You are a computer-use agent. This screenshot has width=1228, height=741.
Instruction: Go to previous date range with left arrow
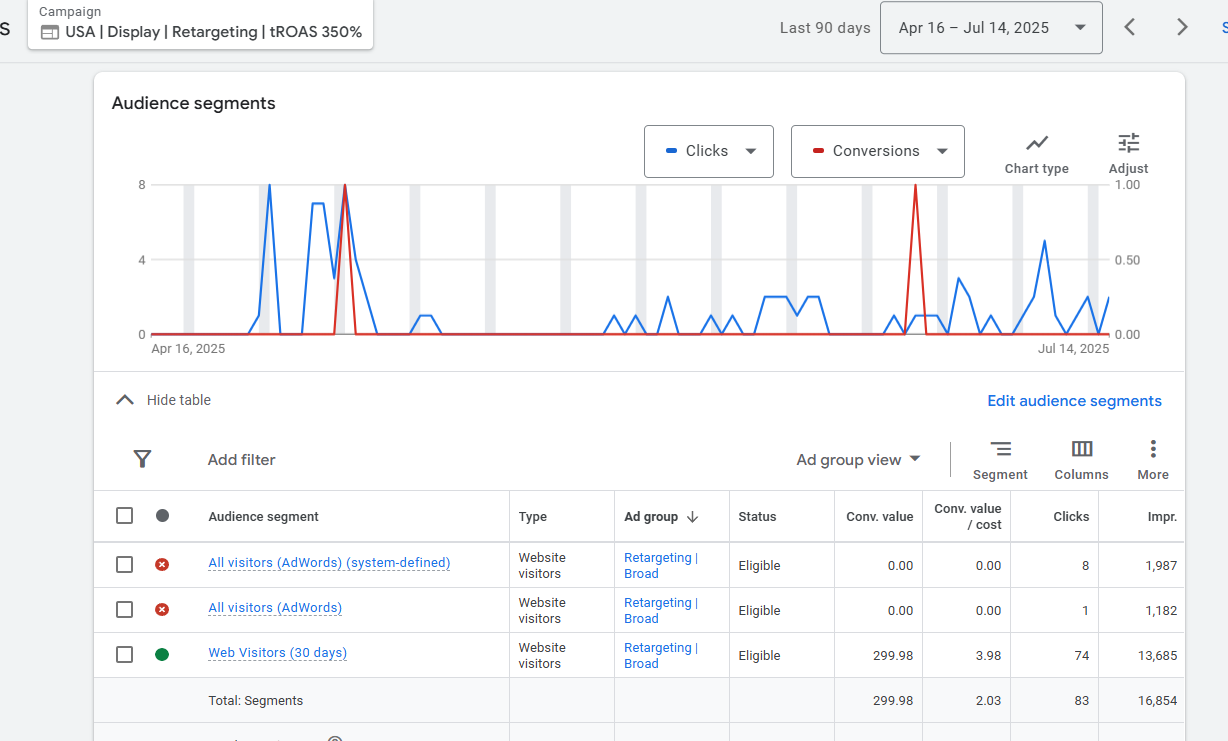[1130, 27]
